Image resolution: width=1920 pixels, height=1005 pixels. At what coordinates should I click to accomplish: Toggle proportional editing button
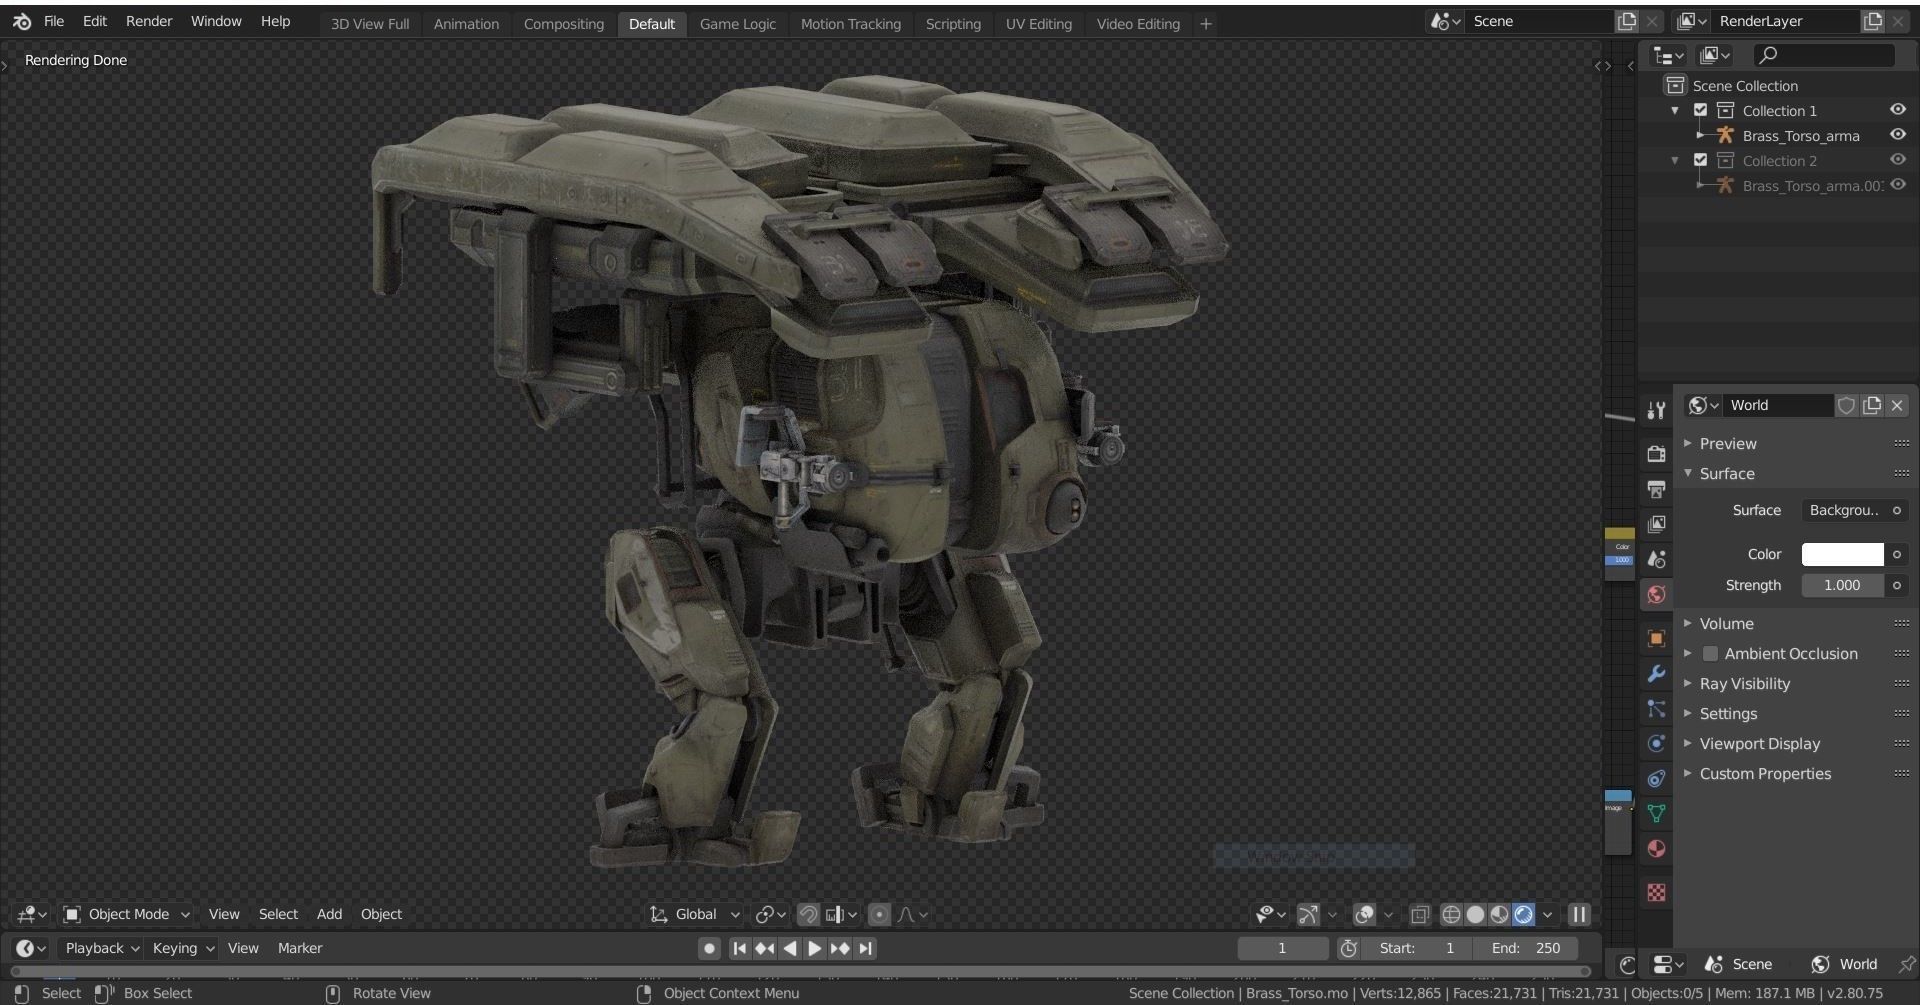click(x=879, y=914)
